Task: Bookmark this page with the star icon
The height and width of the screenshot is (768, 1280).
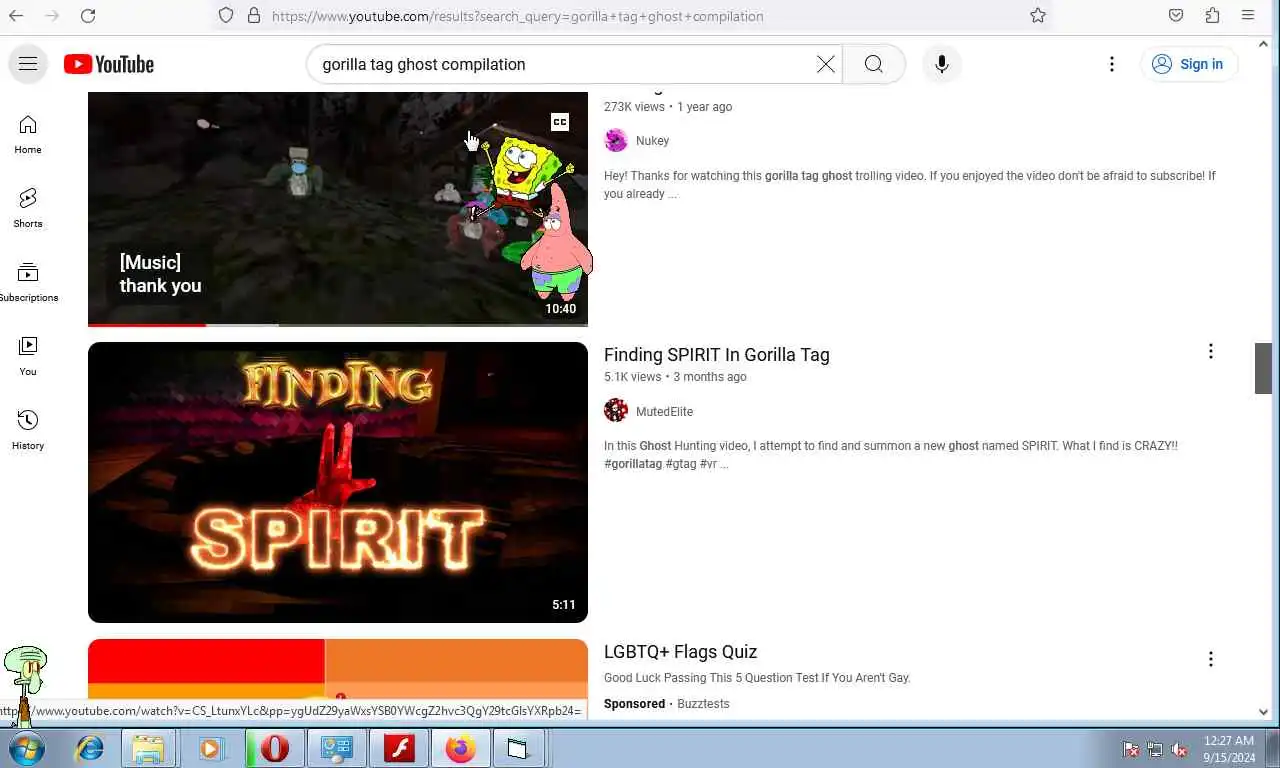Action: (x=1038, y=16)
